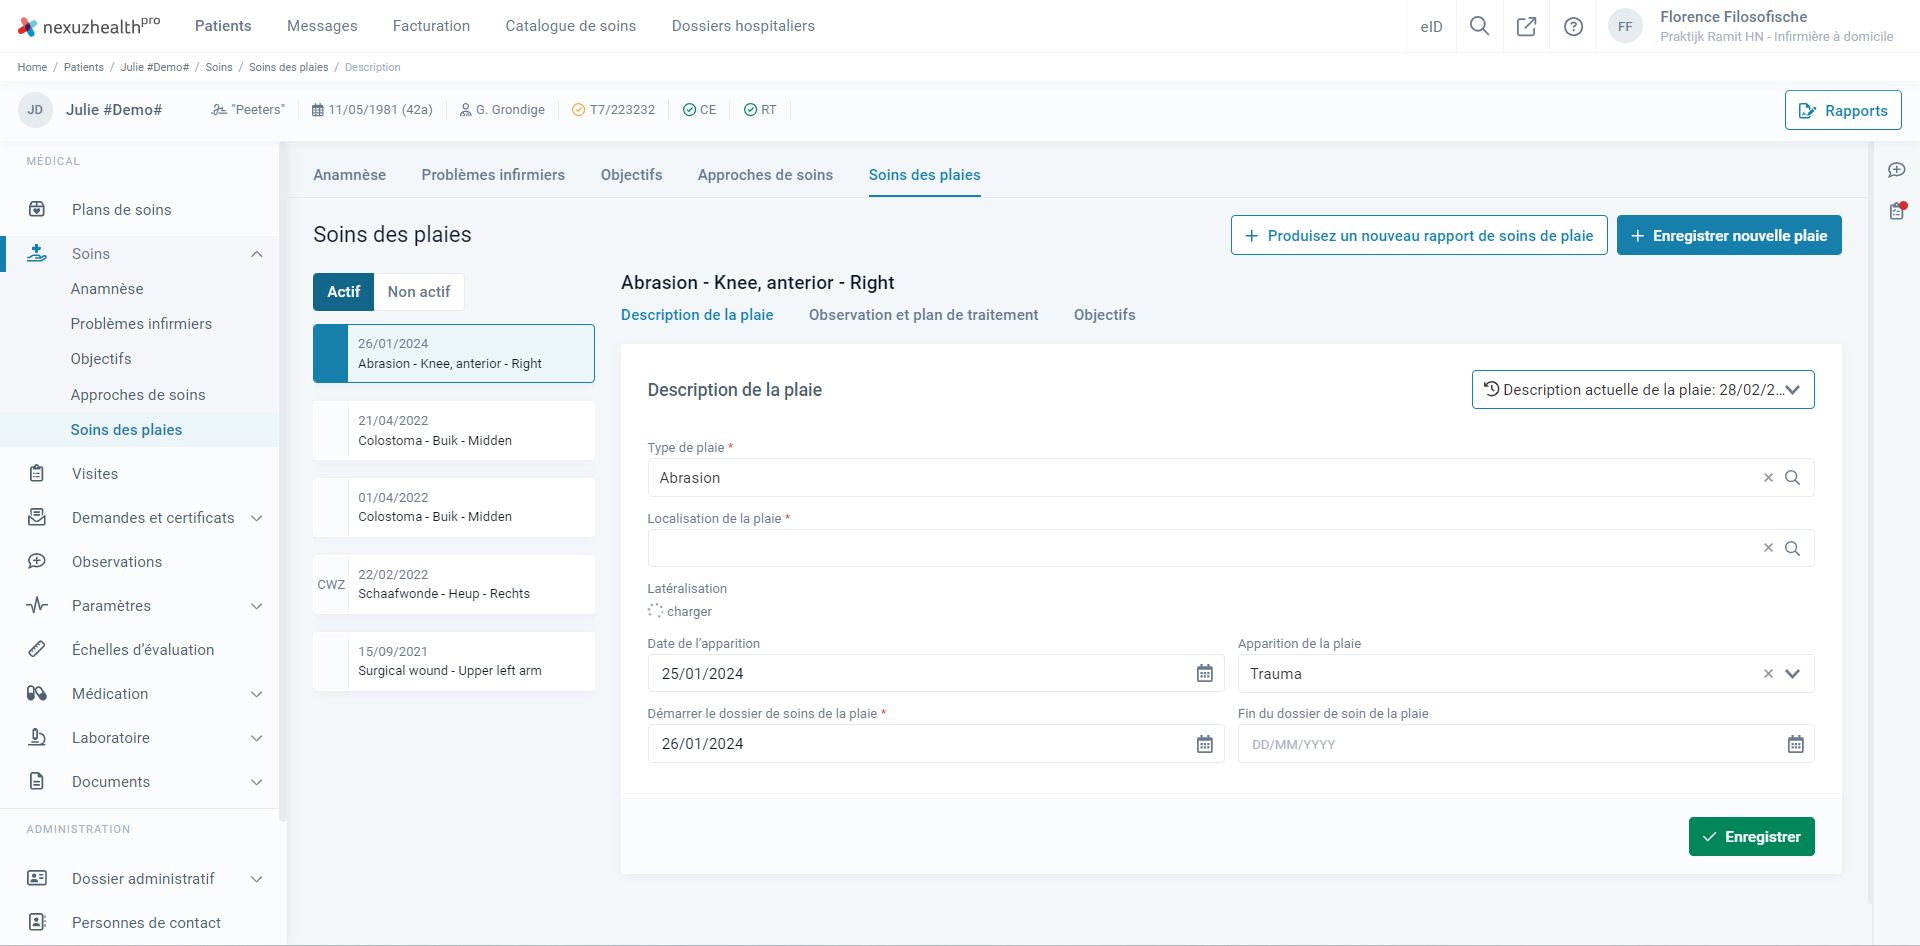Open Problèmes infirmiers sidebar item

141,324
